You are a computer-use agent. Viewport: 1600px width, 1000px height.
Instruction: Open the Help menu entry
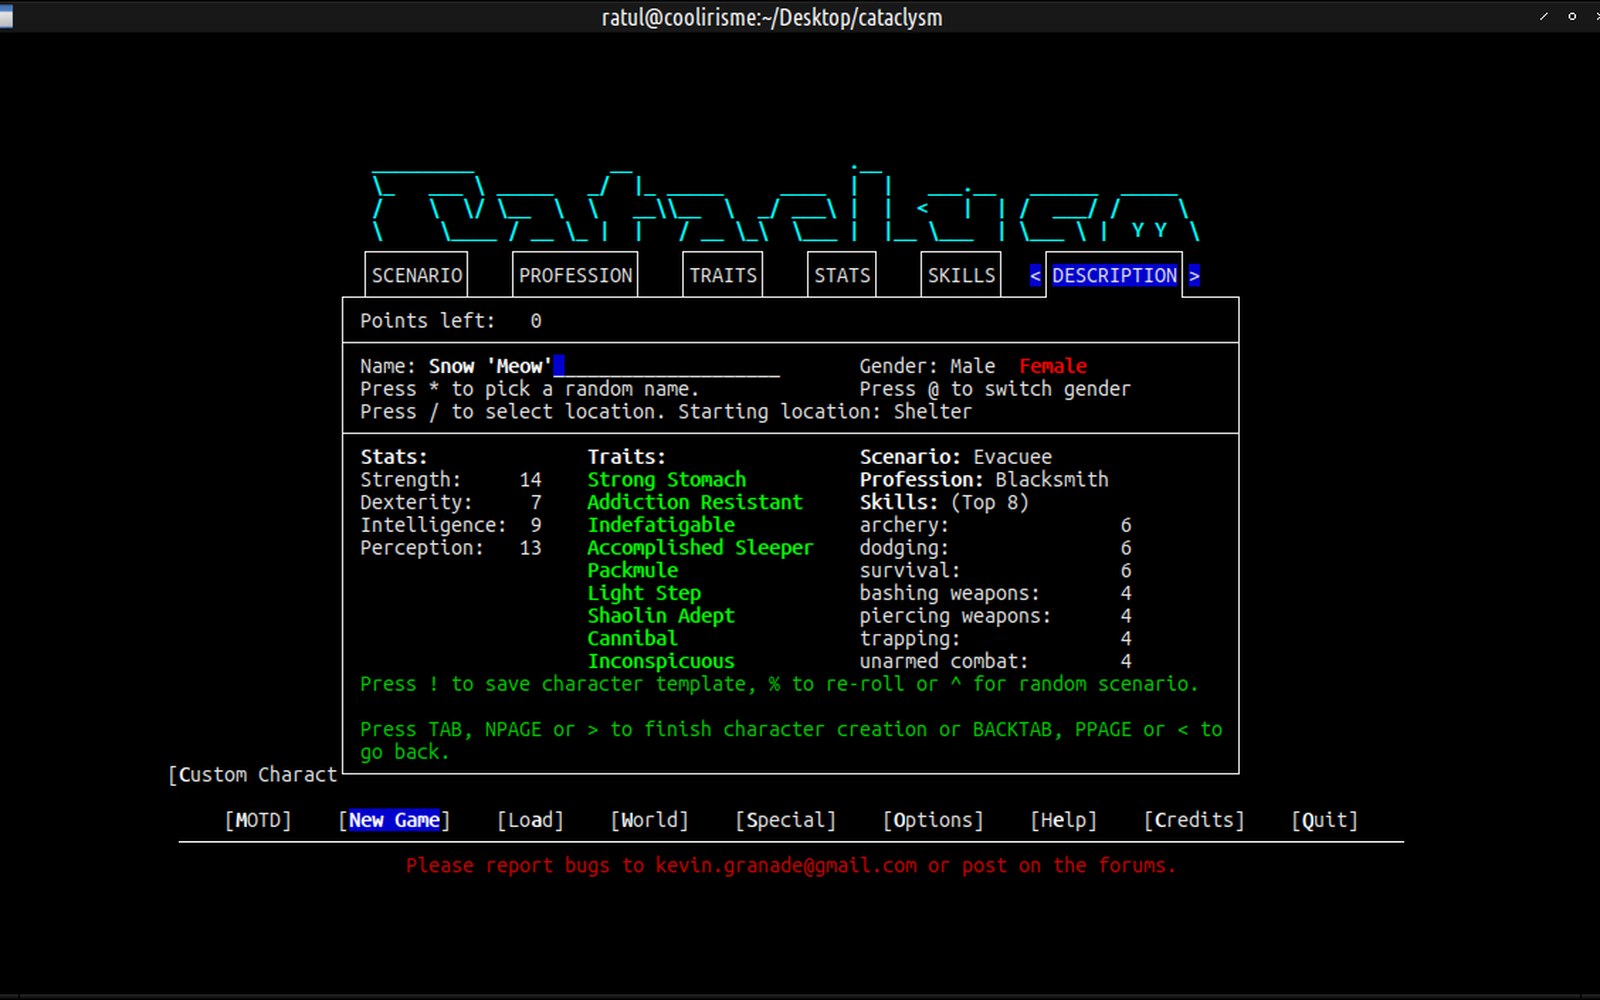[1064, 820]
